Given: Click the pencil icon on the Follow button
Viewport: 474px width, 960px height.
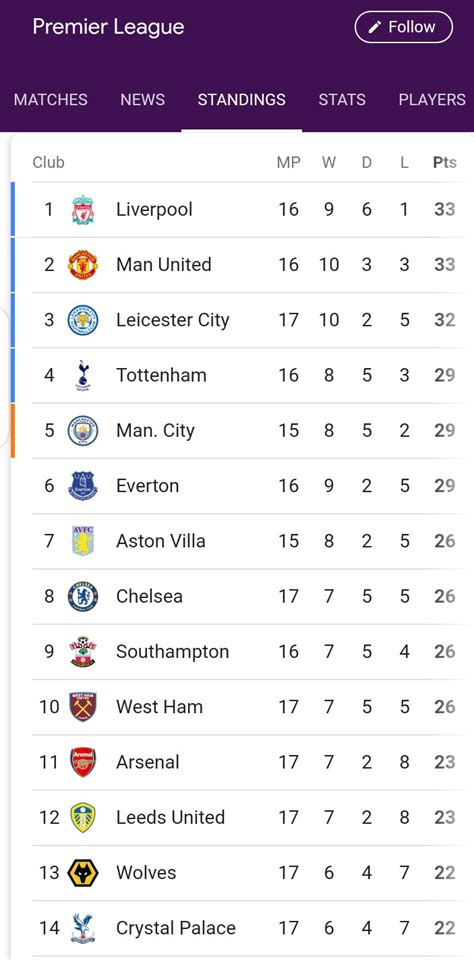Looking at the screenshot, I should [x=375, y=28].
